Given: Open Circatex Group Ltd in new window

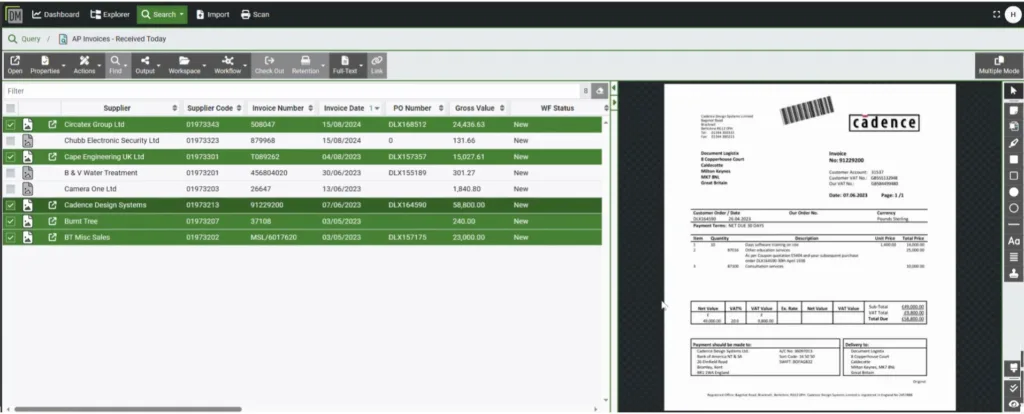Looking at the screenshot, I should click(52, 124).
